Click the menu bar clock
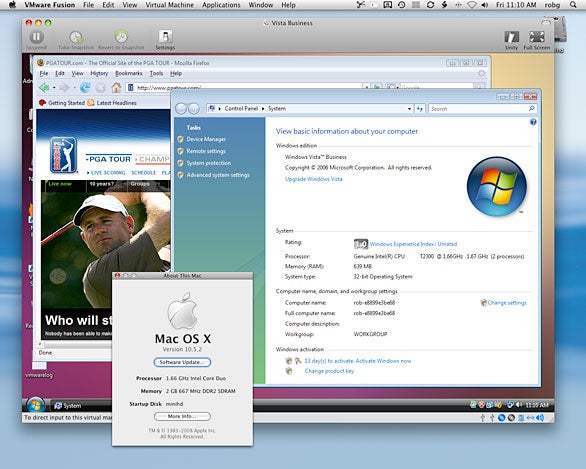 pyautogui.click(x=516, y=5)
